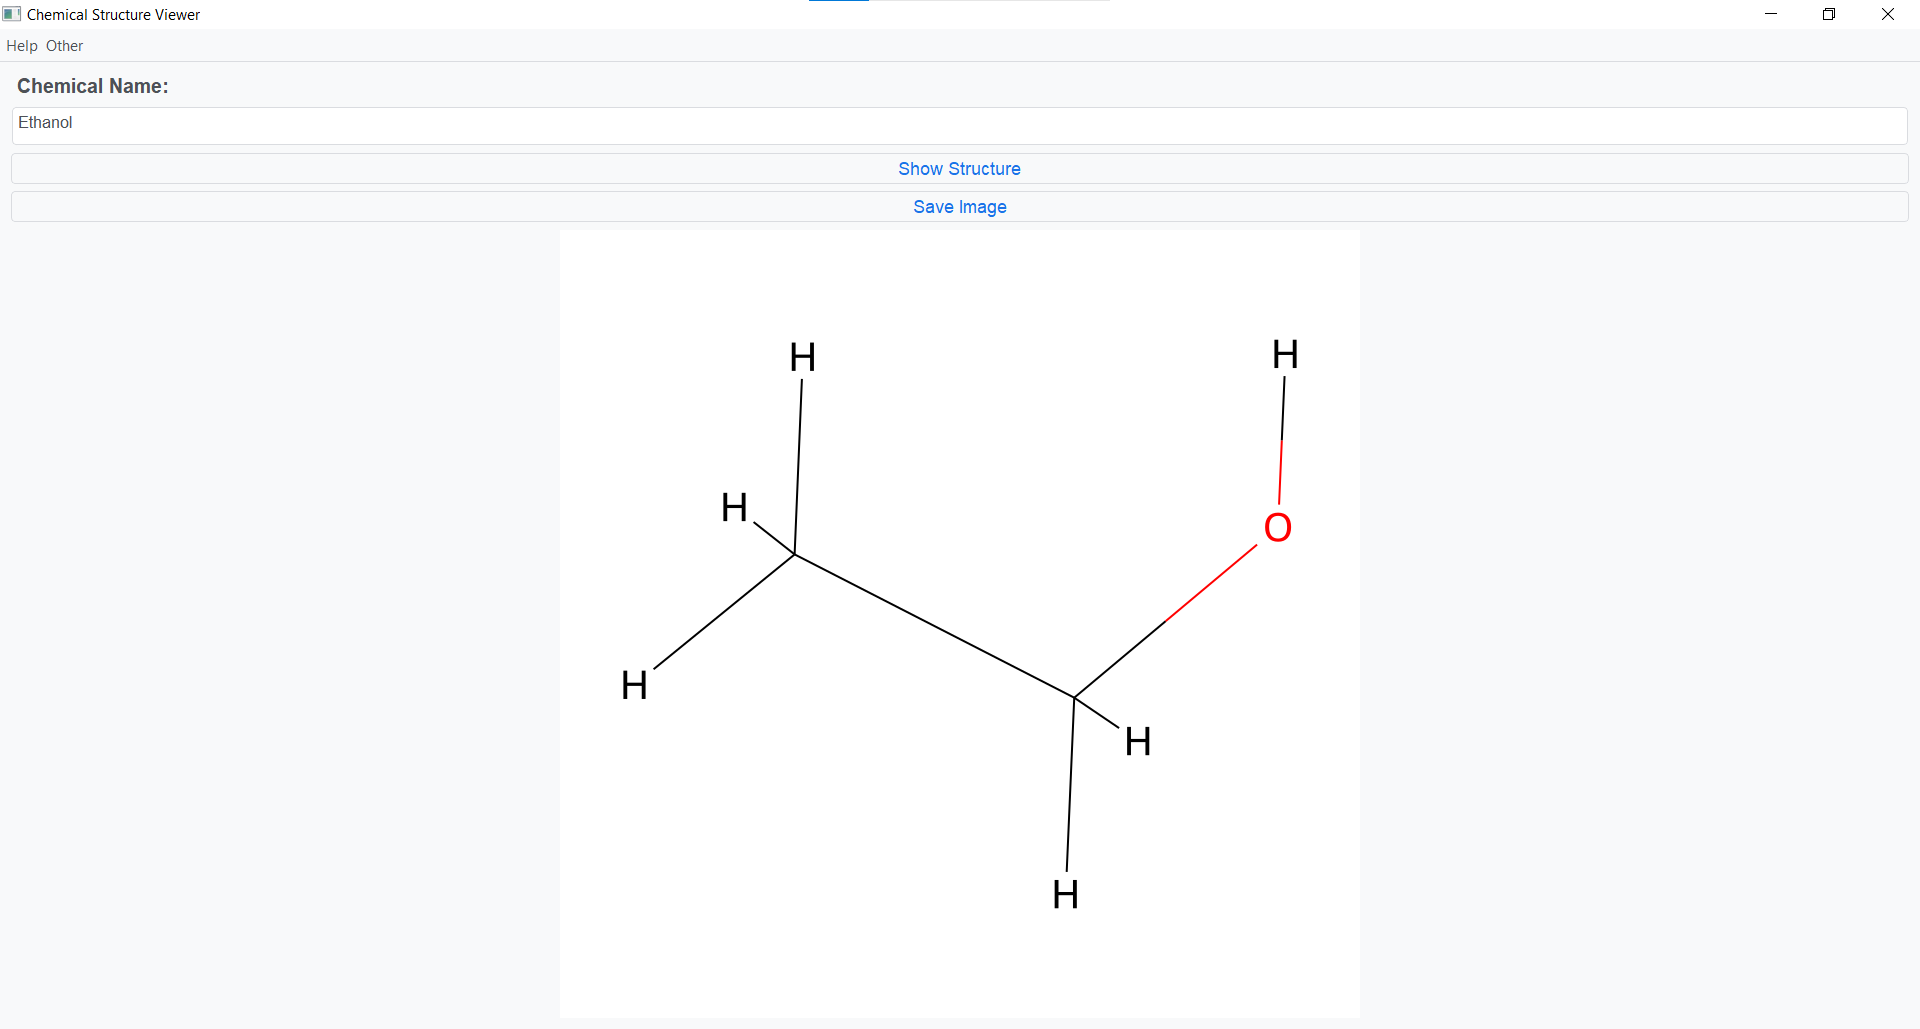Select the topmost H of the methyl group
This screenshot has width=1920, height=1029.
[801, 357]
